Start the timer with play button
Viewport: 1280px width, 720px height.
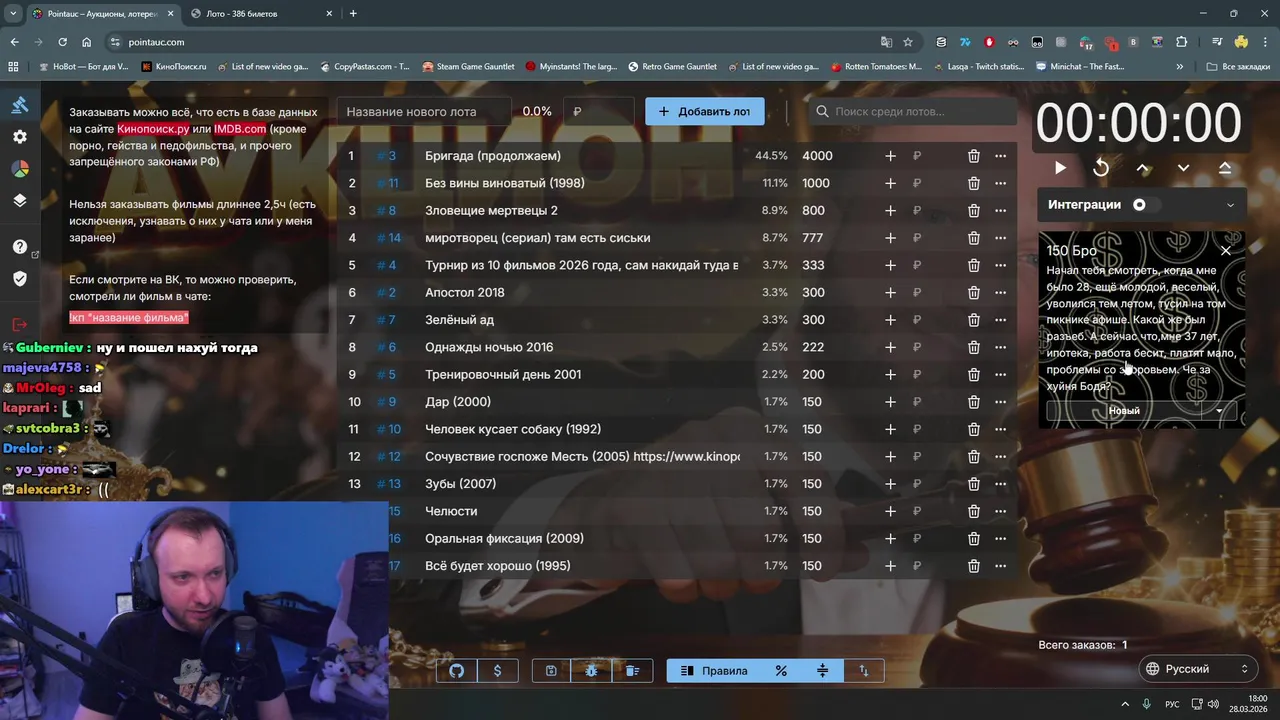click(1060, 168)
